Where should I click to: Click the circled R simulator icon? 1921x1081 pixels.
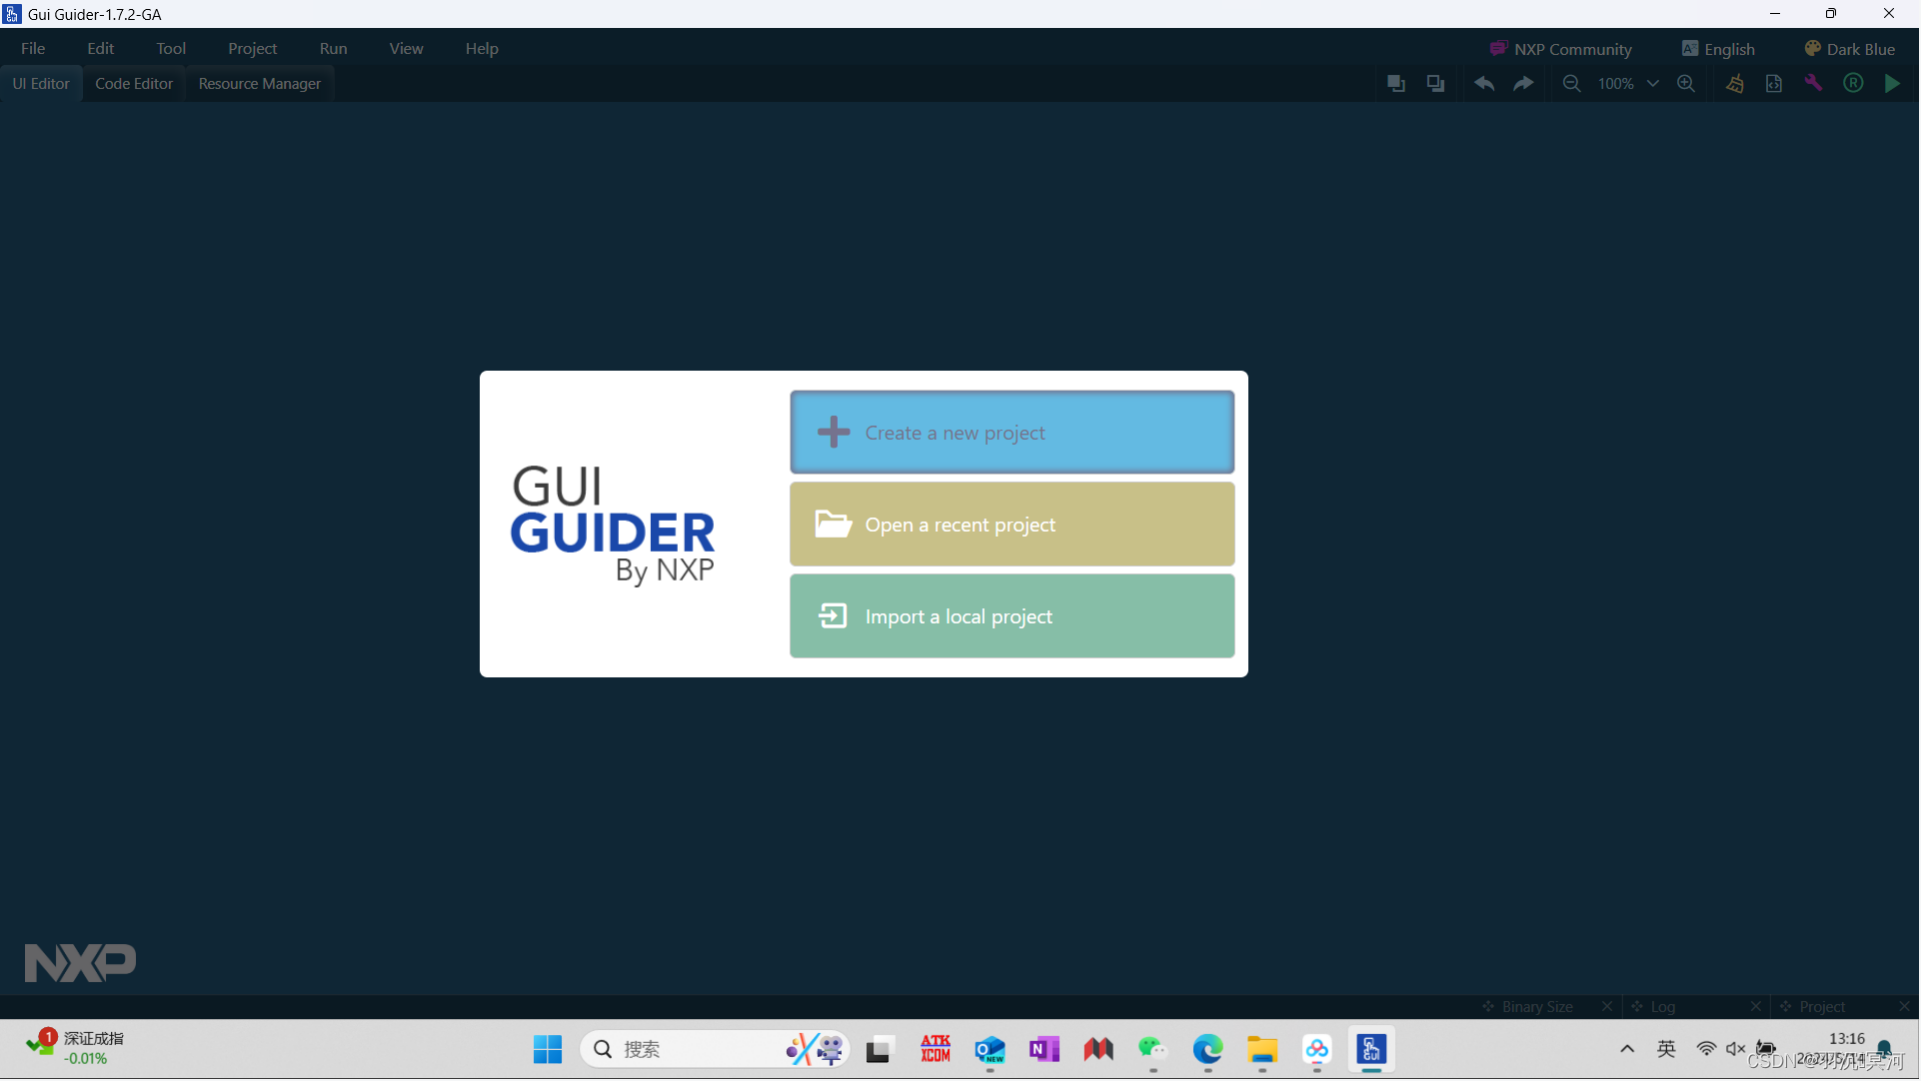click(1853, 83)
